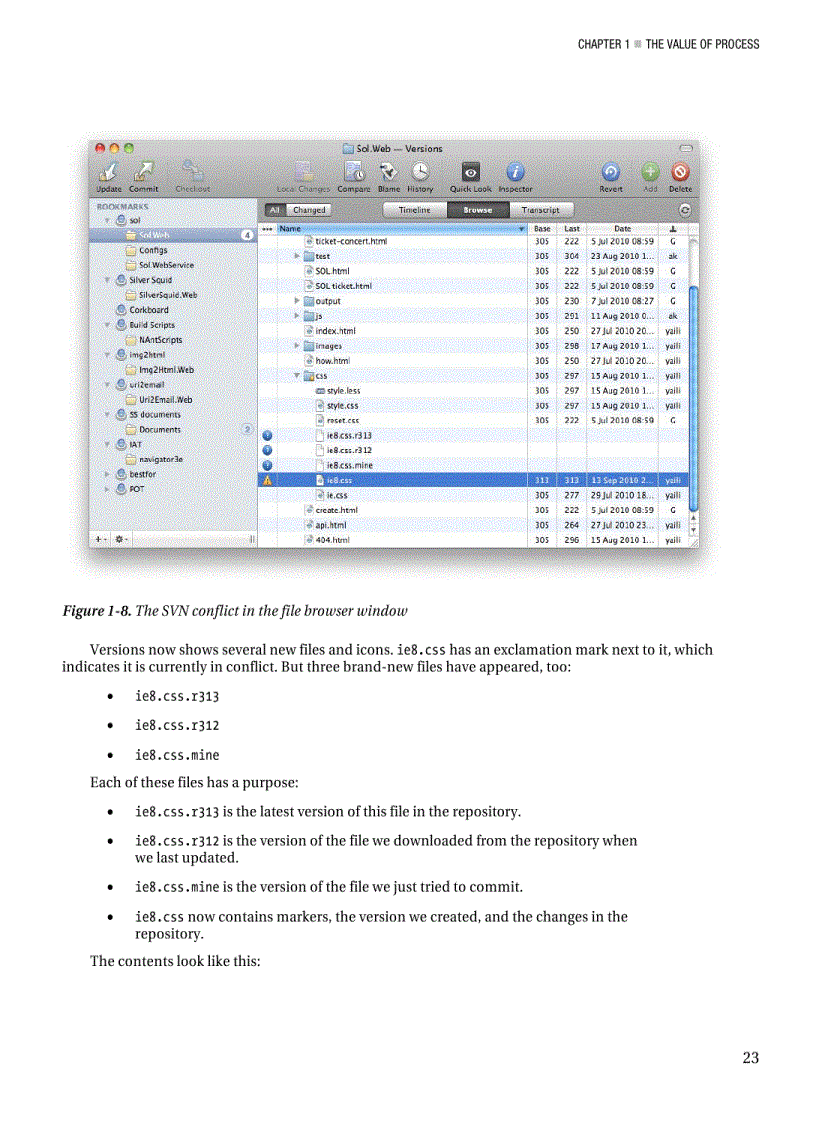Open the History view icon
The height and width of the screenshot is (1123, 816).
click(421, 172)
